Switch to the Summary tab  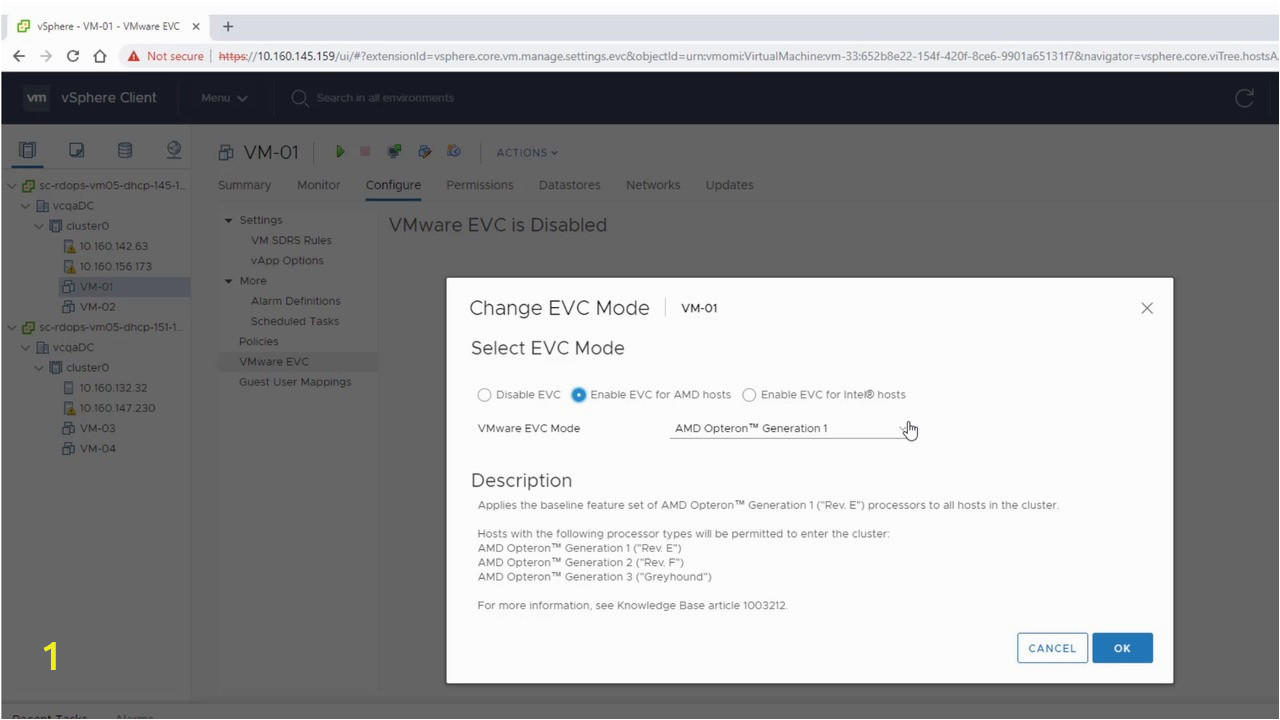pos(244,185)
